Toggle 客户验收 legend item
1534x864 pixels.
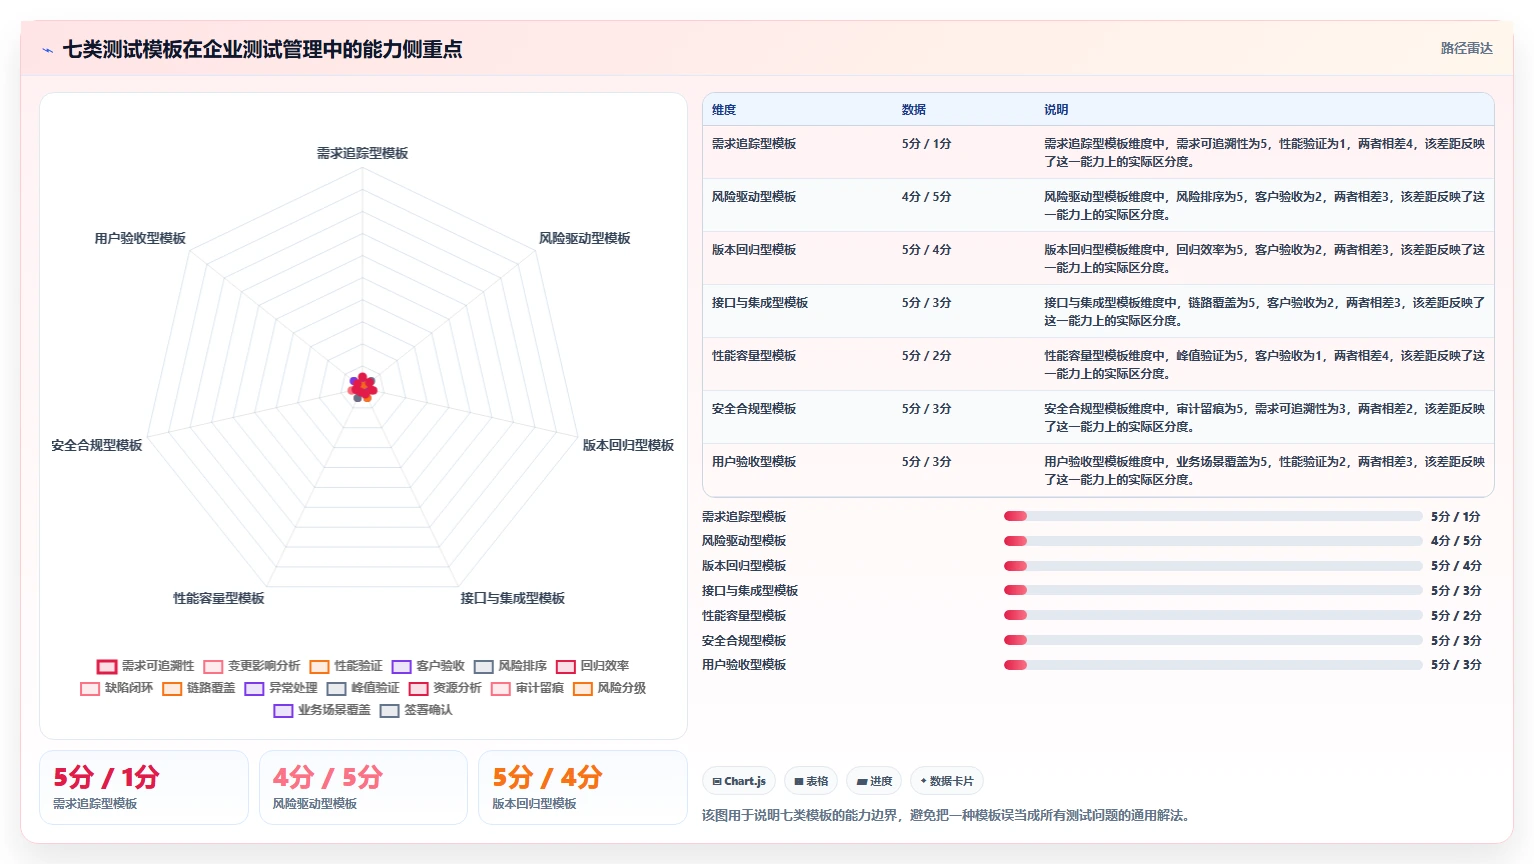pyautogui.click(x=428, y=666)
